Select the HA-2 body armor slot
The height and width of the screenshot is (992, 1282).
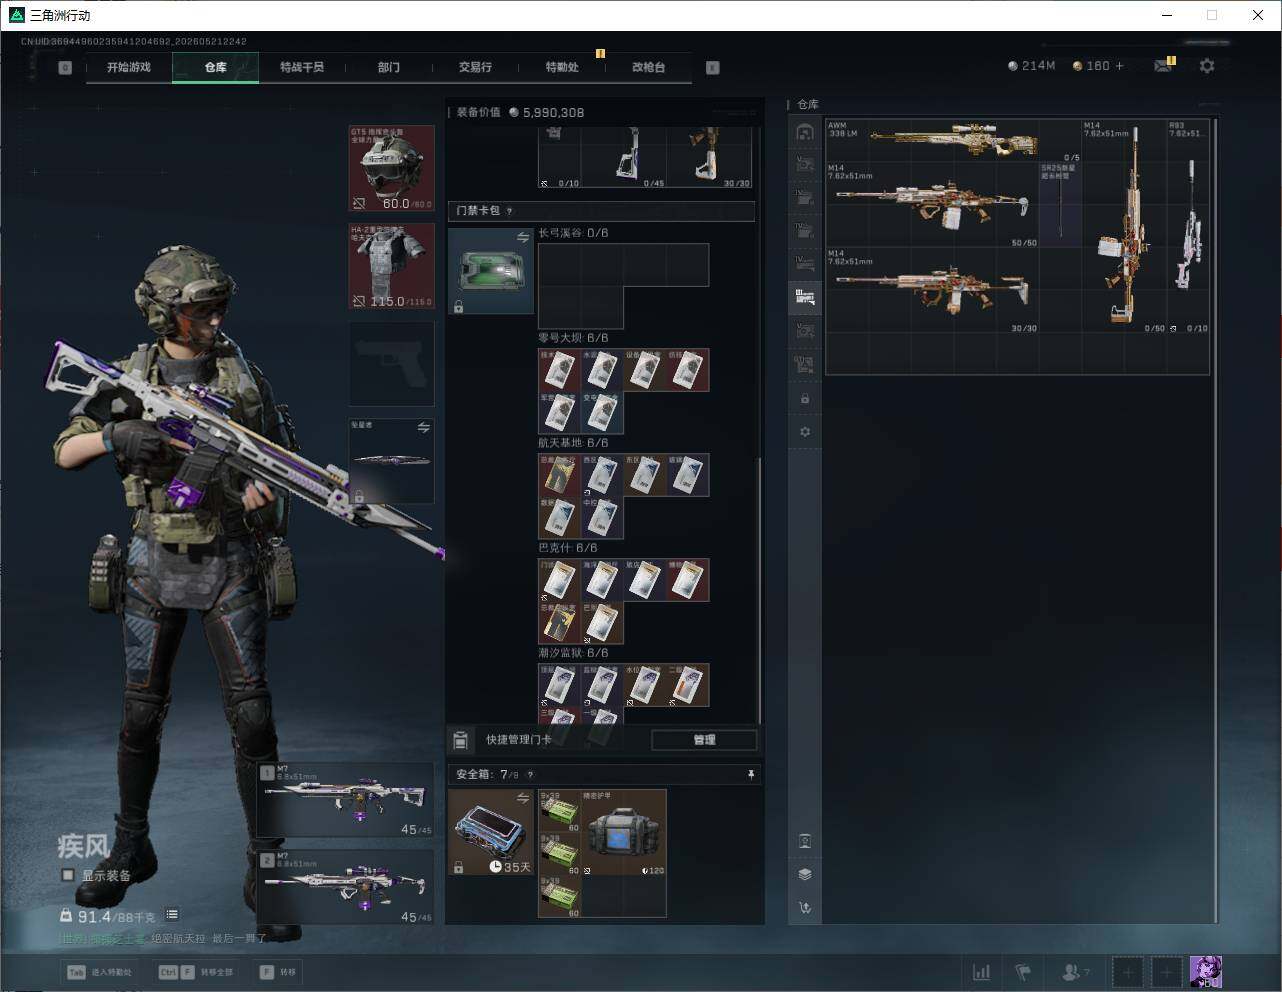(391, 266)
